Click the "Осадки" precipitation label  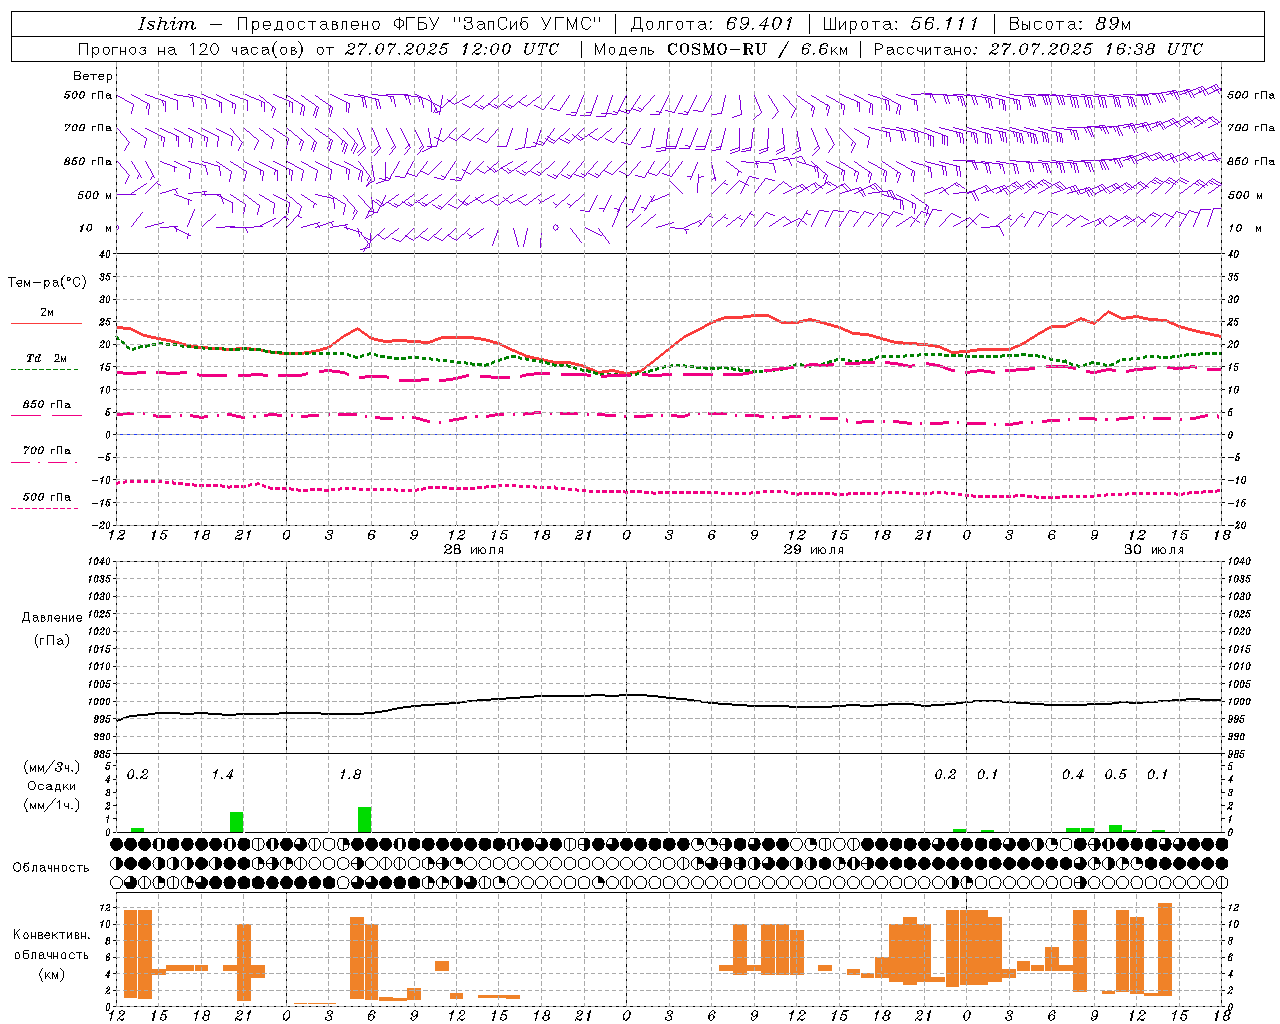coord(52,786)
